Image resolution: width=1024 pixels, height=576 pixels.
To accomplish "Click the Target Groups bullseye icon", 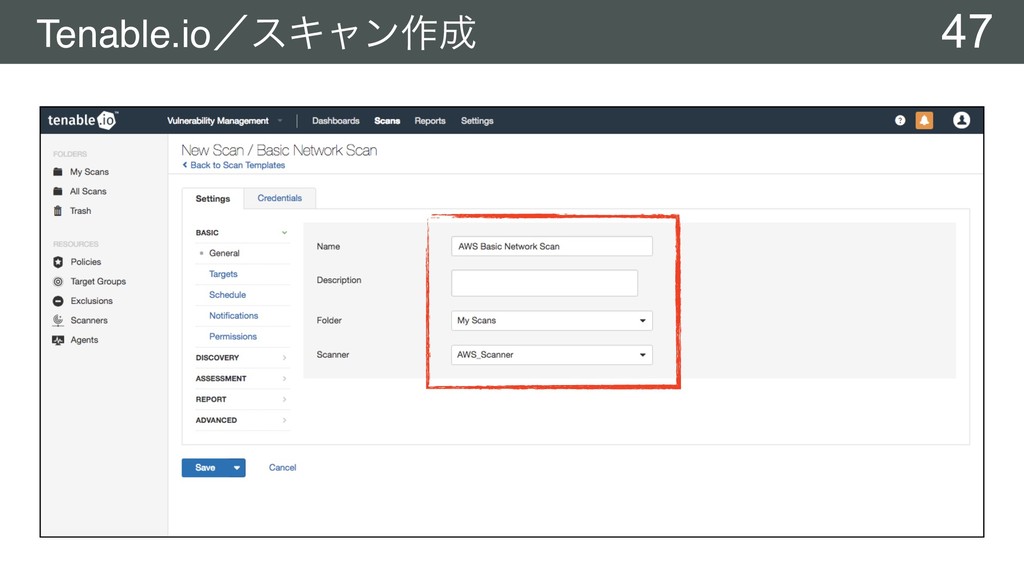I will pos(58,281).
